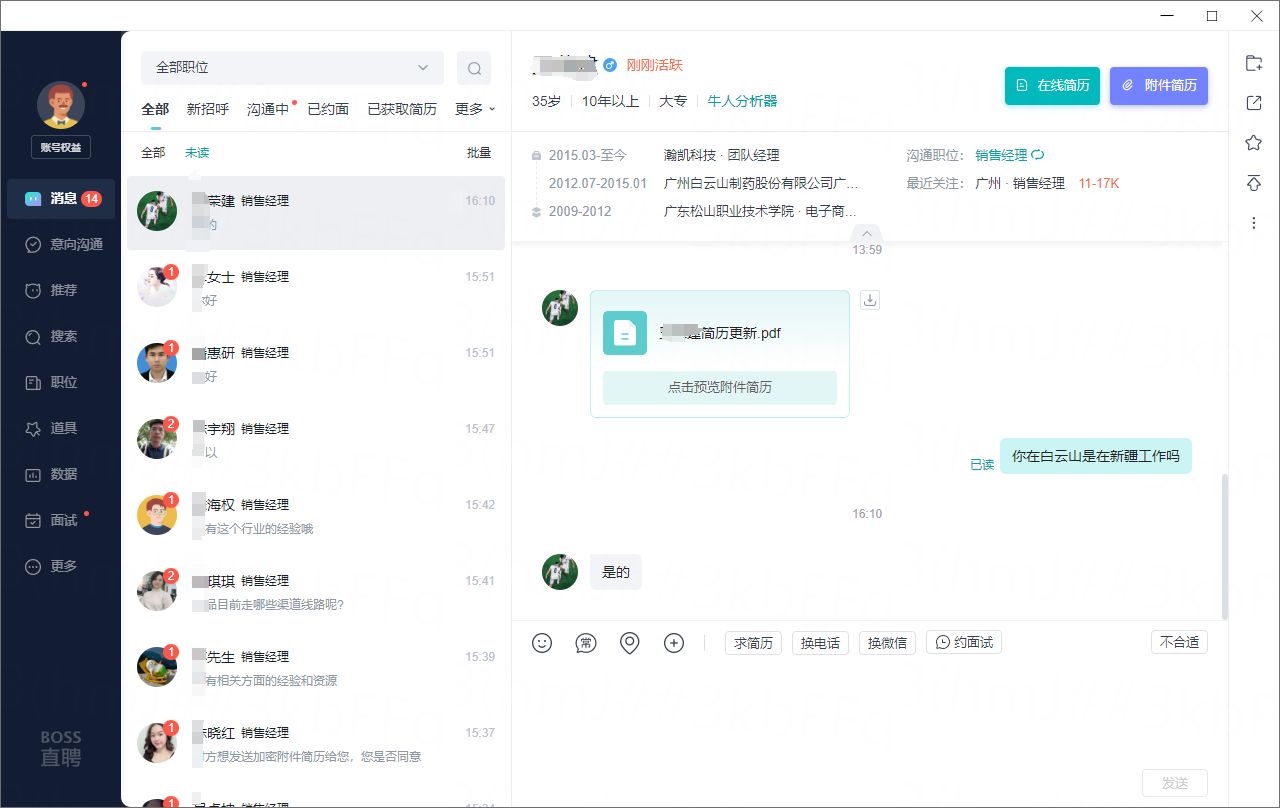The image size is (1280, 808).
Task: Open the 全部职位 dropdown
Action: tap(291, 68)
